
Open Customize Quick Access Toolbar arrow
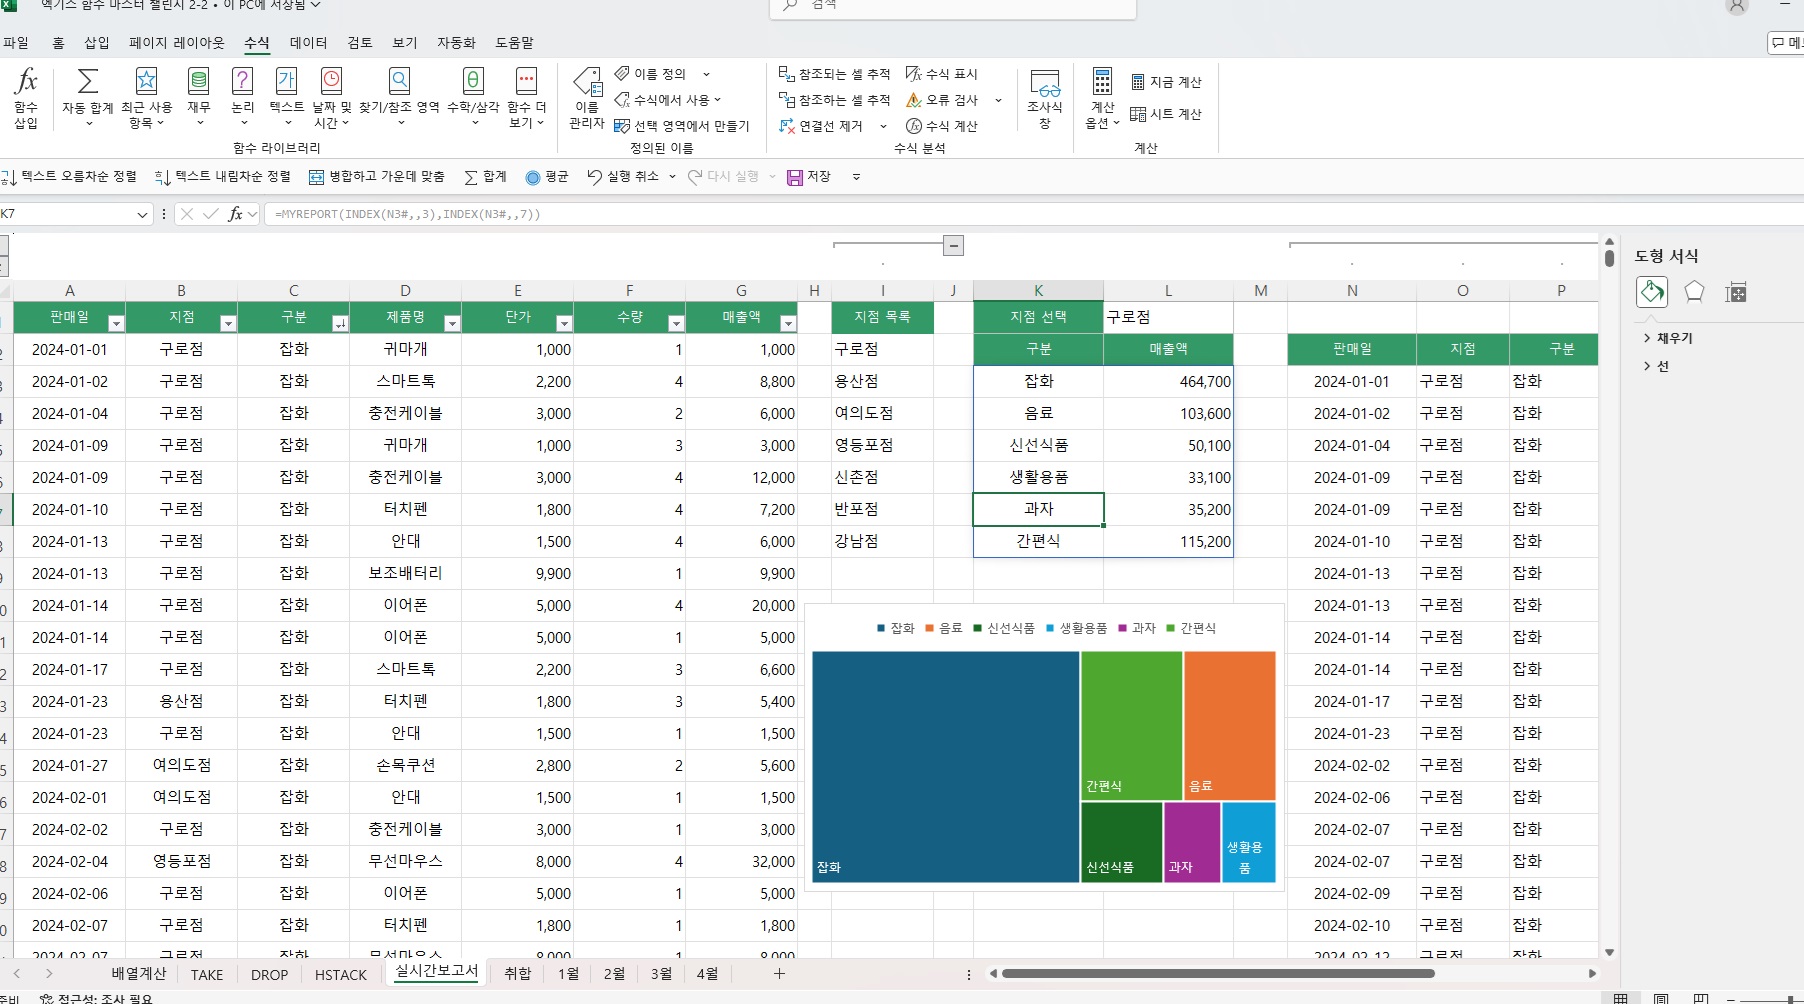coord(856,177)
